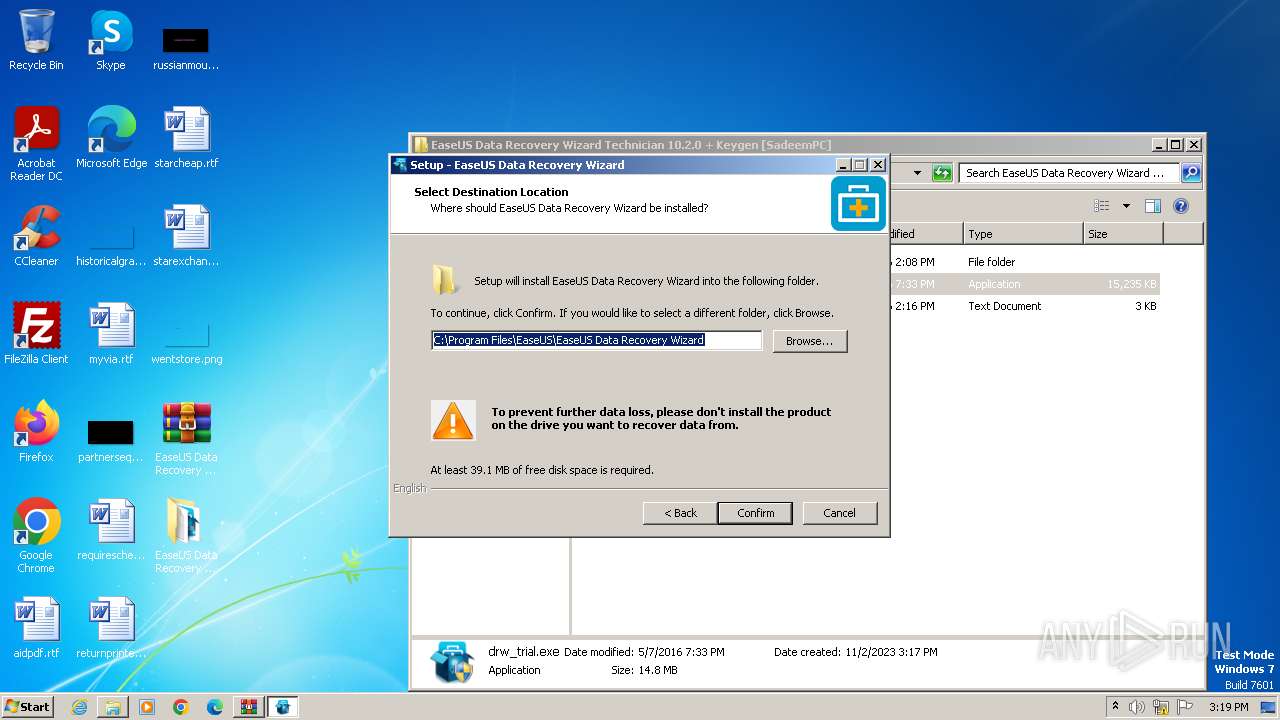Select the aidpdf.rtf document icon

click(36, 627)
